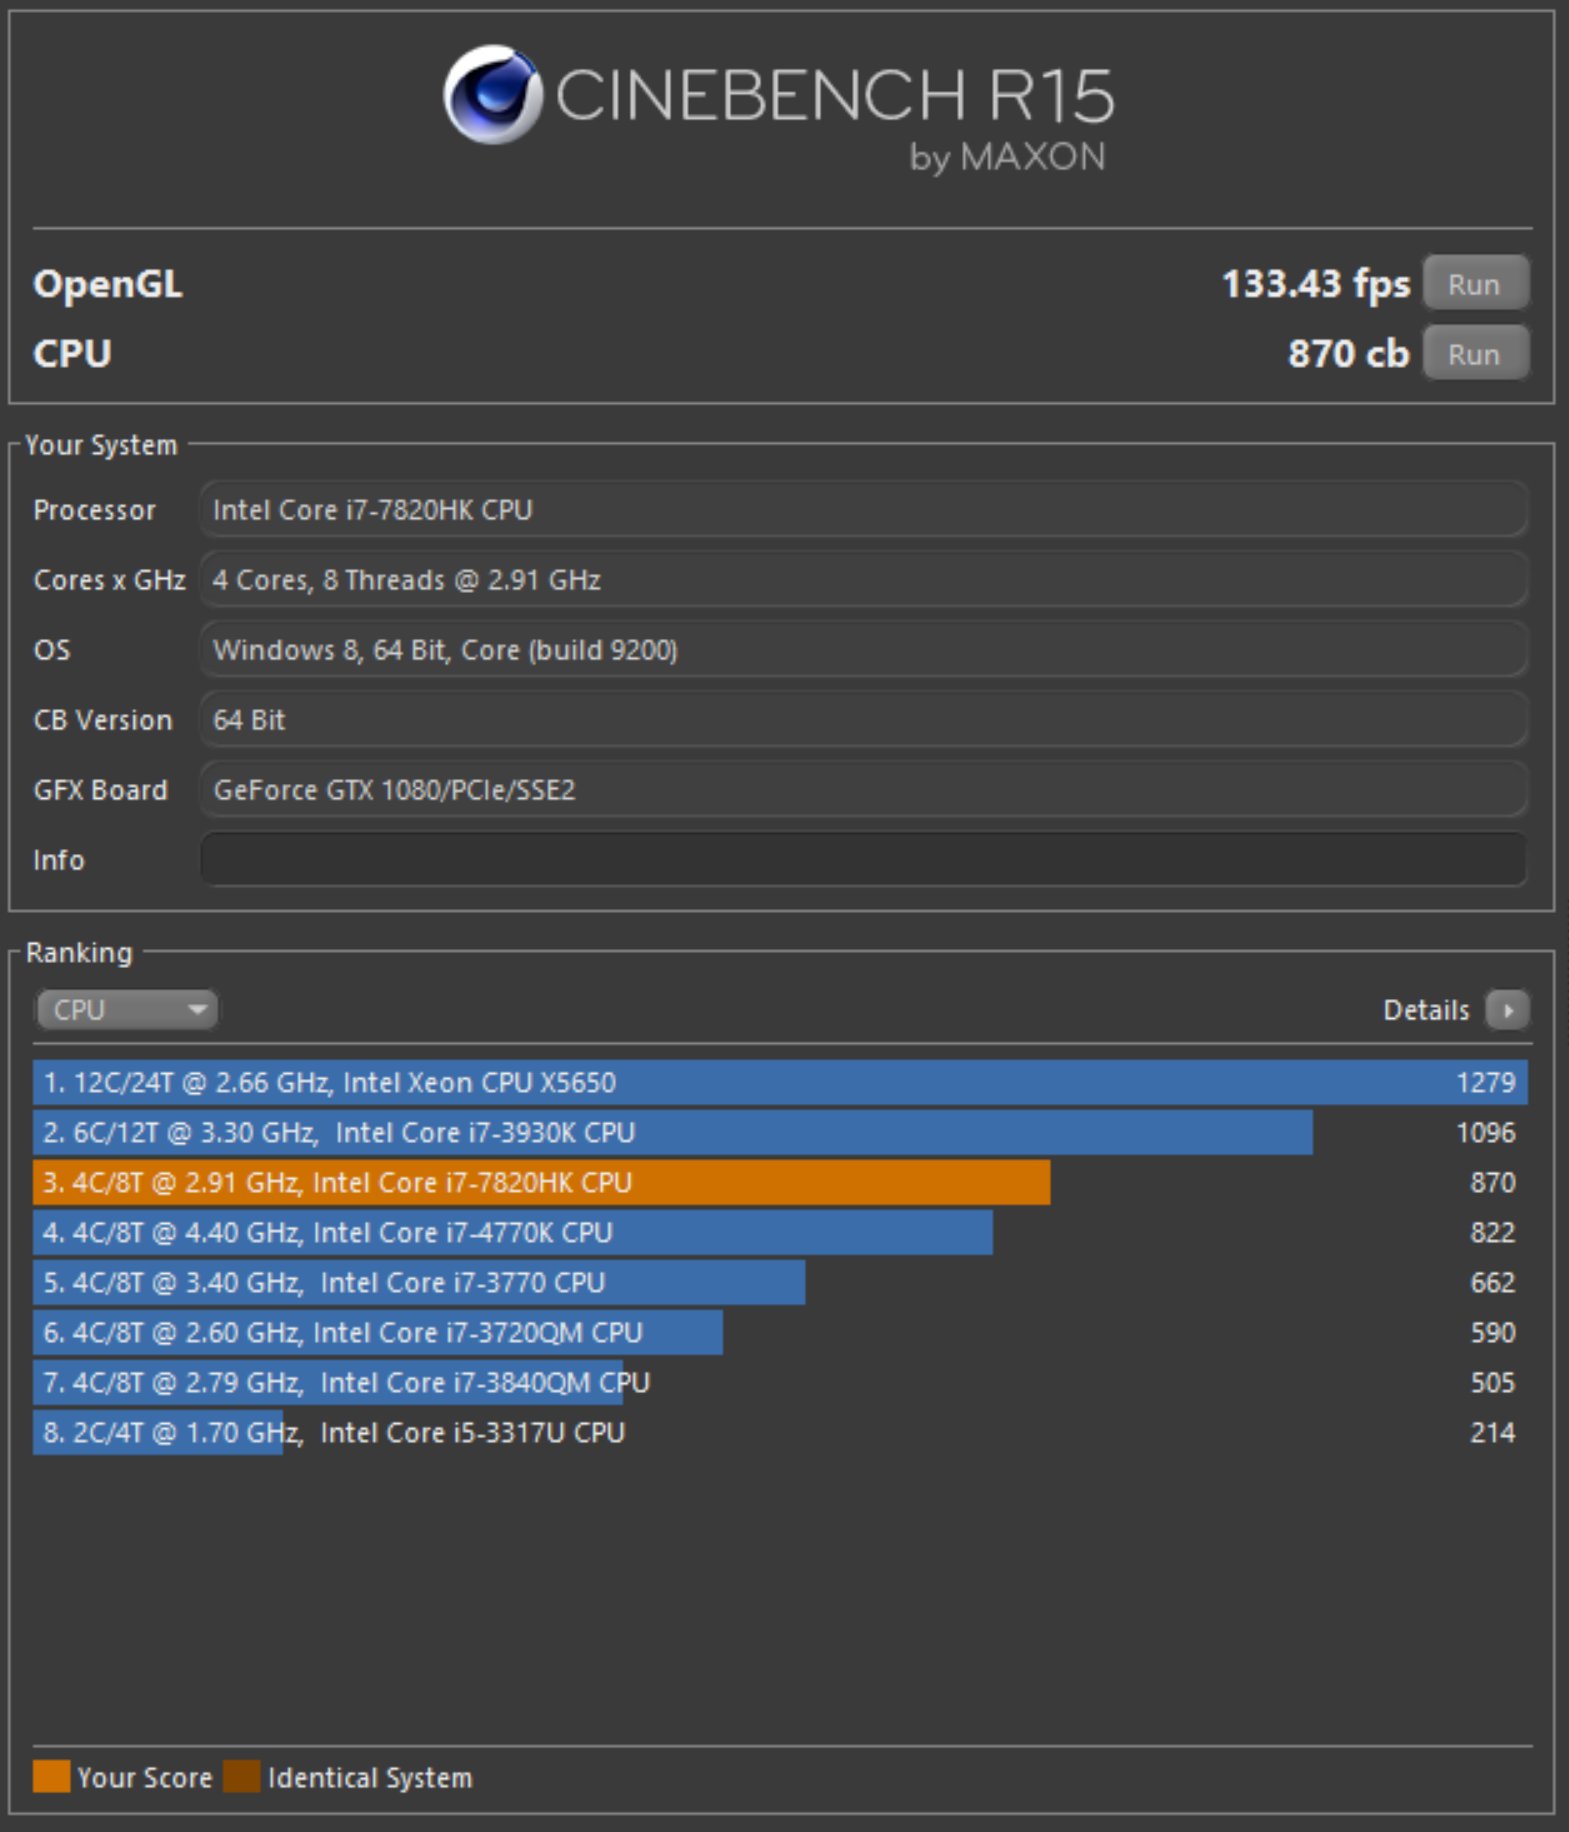Select ranking row 8 i5-3317U
The width and height of the screenshot is (1569, 1832).
(x=780, y=1433)
